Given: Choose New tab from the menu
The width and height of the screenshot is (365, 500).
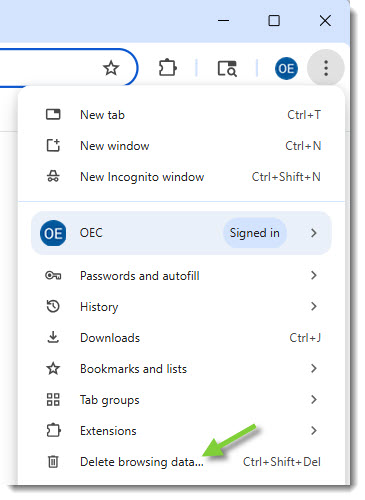Looking at the screenshot, I should (x=182, y=115).
